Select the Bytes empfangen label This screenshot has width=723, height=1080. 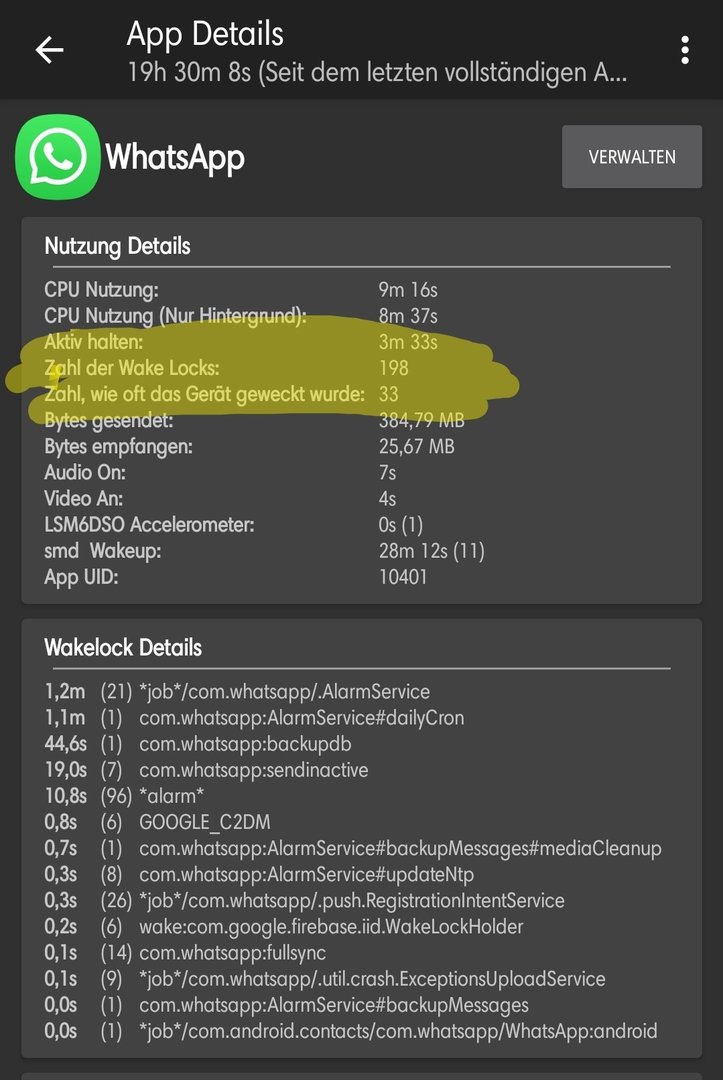[x=118, y=446]
